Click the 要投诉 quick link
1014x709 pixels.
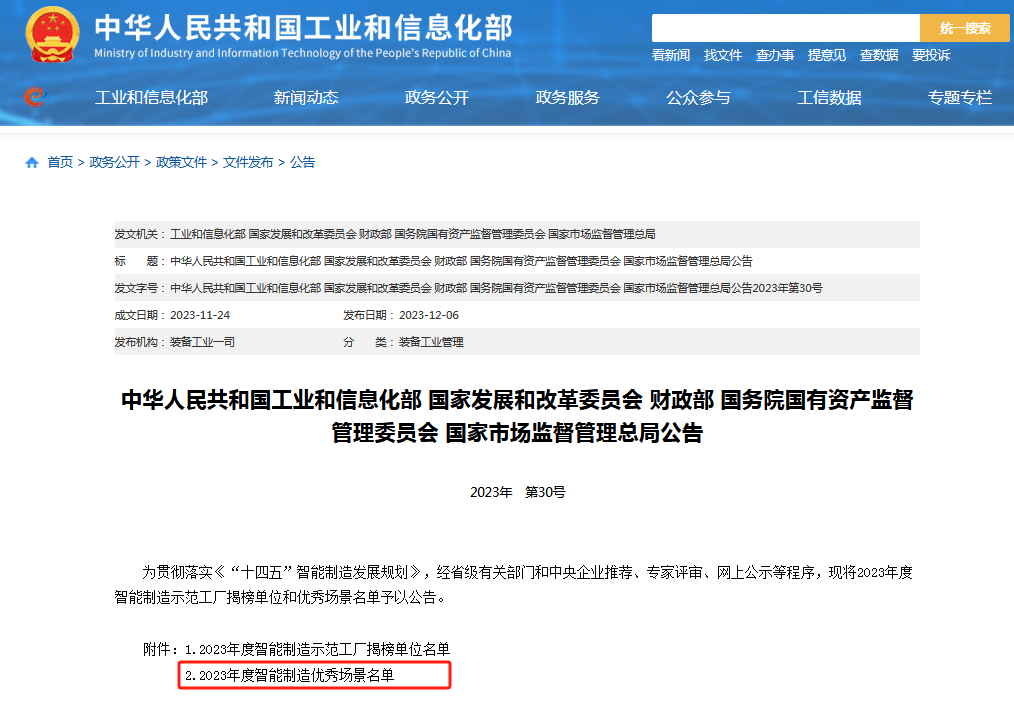click(931, 55)
